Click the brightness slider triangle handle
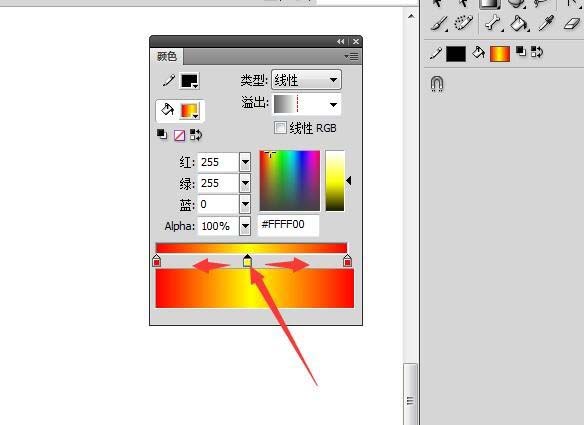This screenshot has height=425, width=584. 349,181
